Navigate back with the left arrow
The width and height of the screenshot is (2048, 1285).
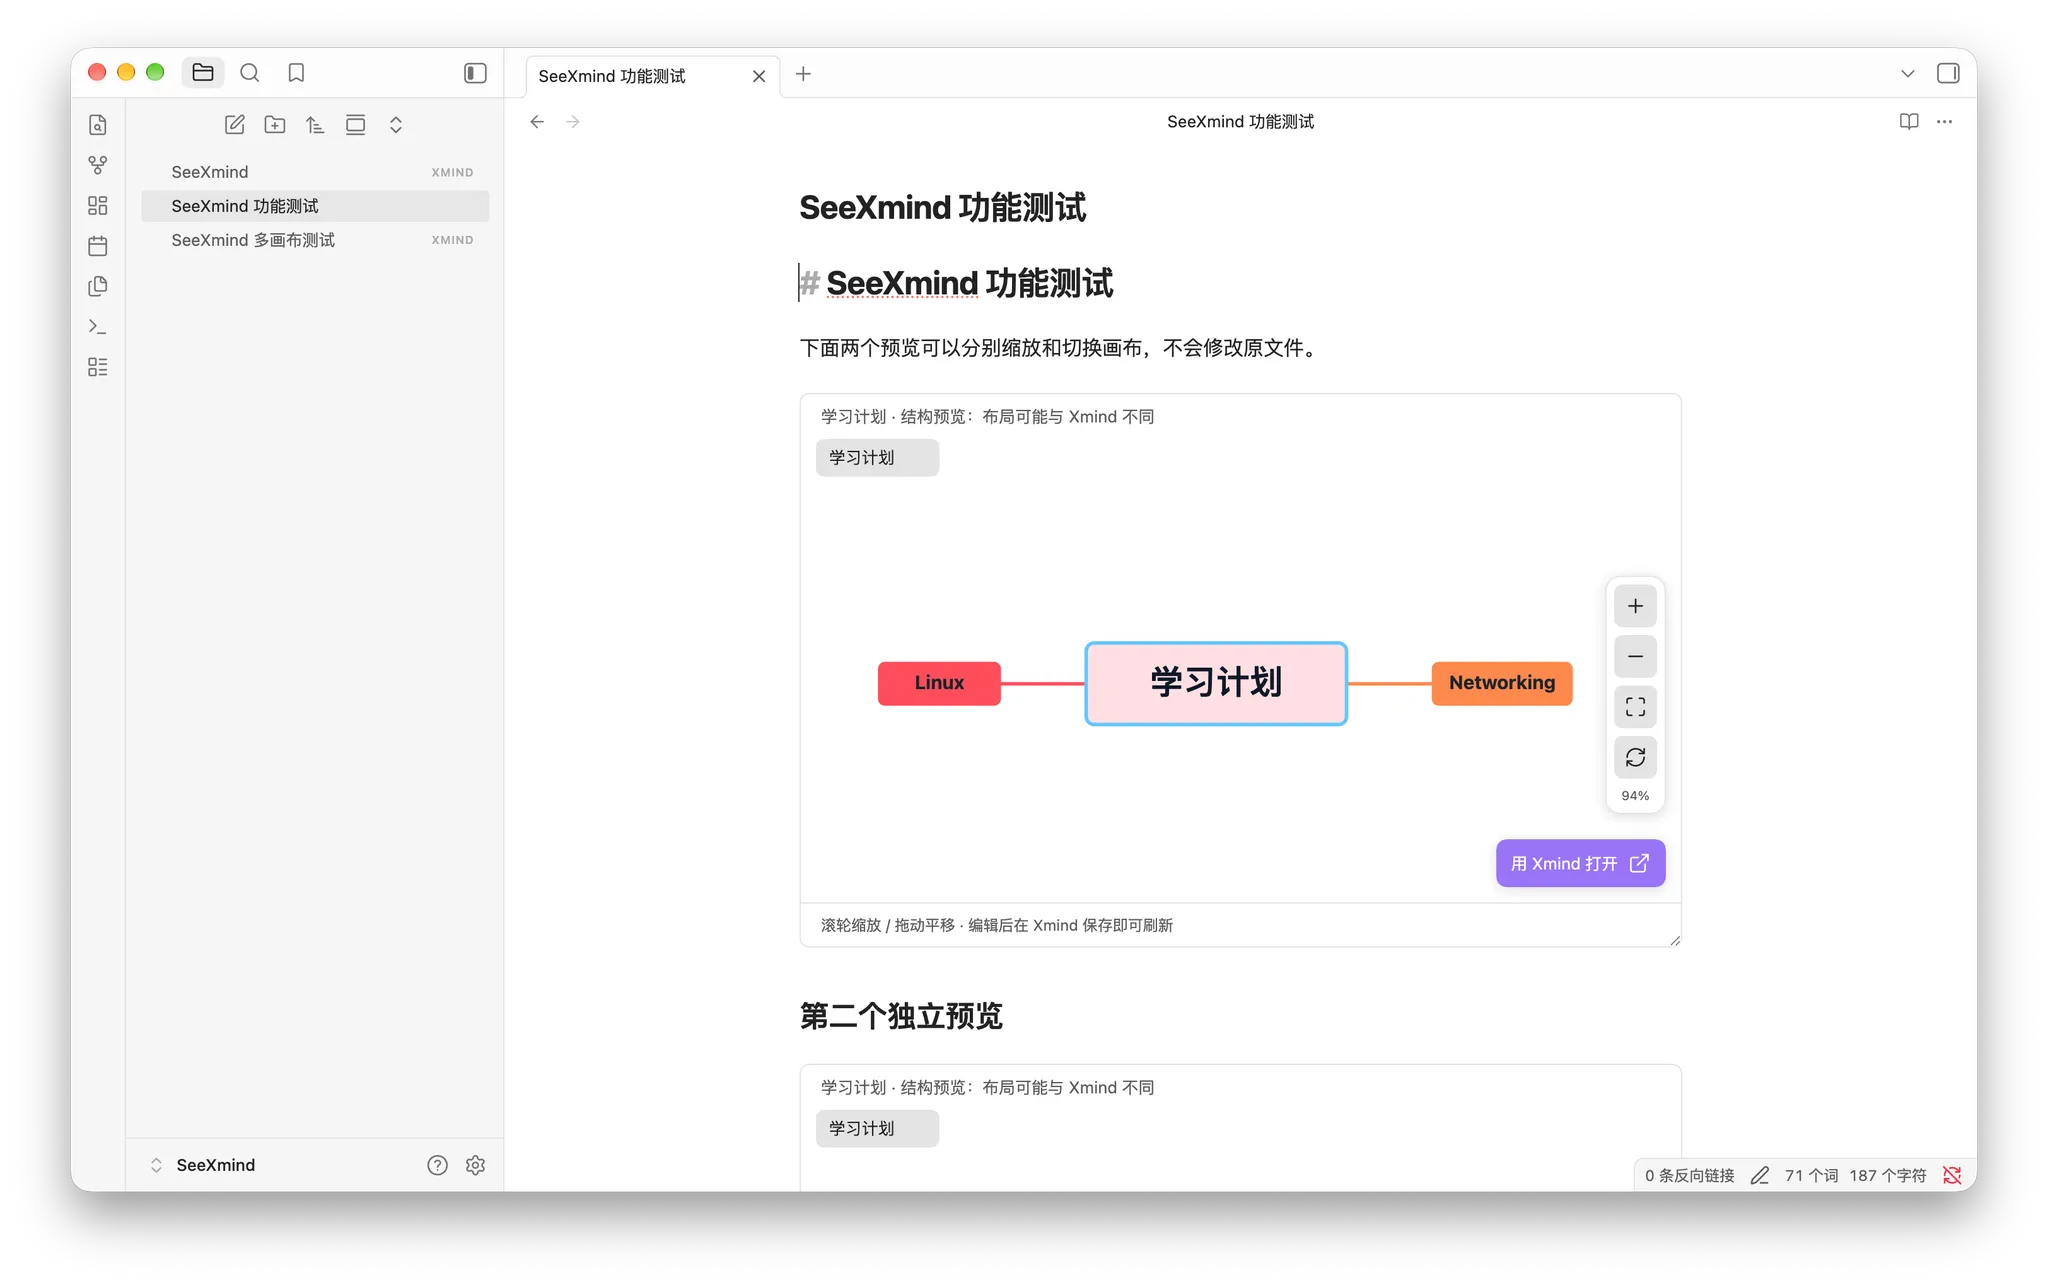pos(537,122)
